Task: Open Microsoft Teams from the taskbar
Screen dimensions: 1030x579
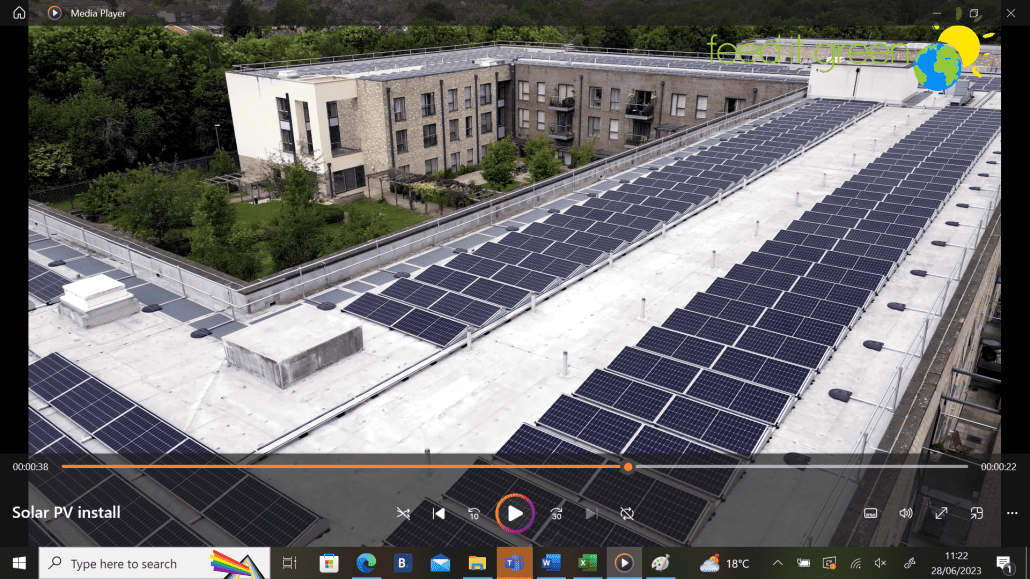Action: click(x=515, y=564)
